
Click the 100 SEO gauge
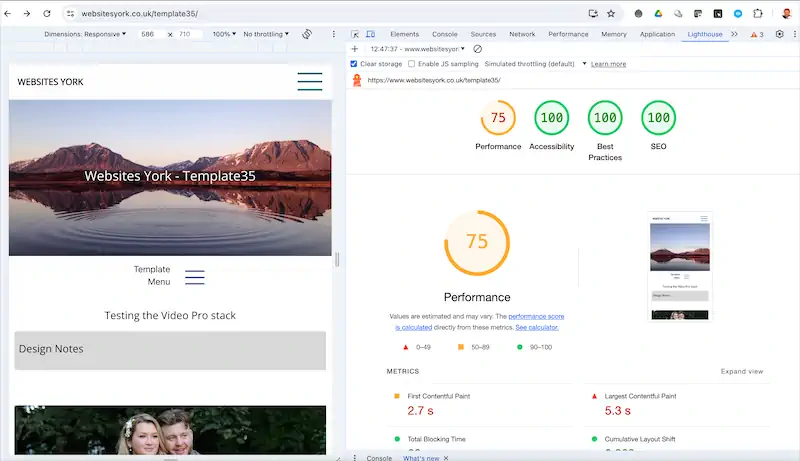658,118
